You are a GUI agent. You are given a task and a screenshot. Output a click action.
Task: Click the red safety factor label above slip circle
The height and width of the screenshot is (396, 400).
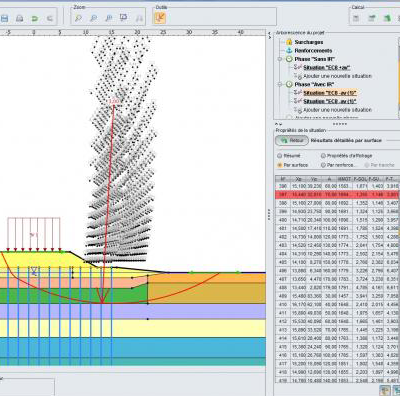click(114, 101)
